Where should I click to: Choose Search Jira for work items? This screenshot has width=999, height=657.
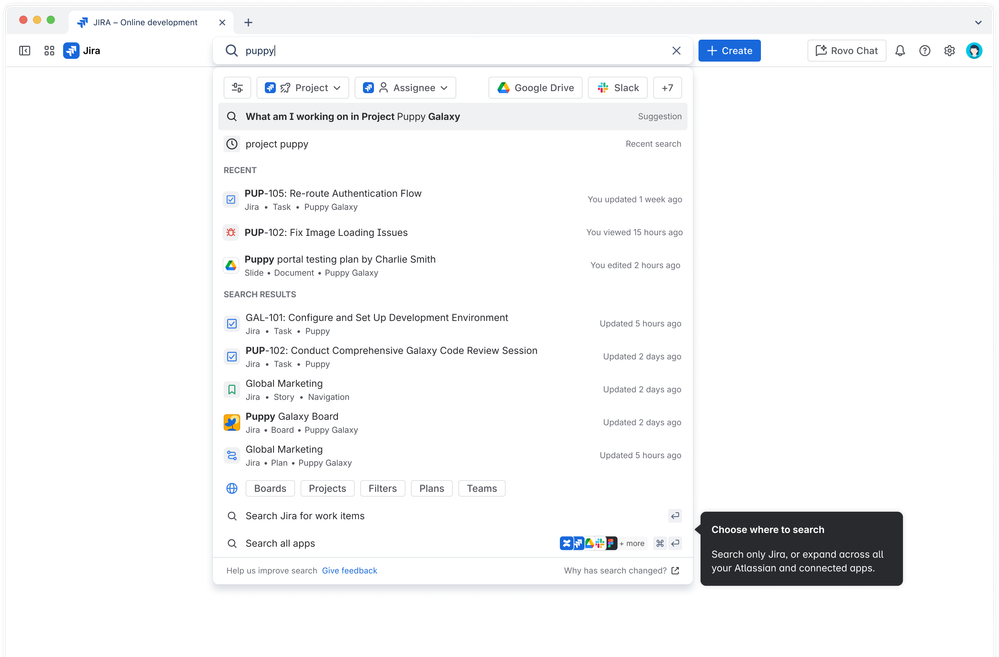click(452, 516)
